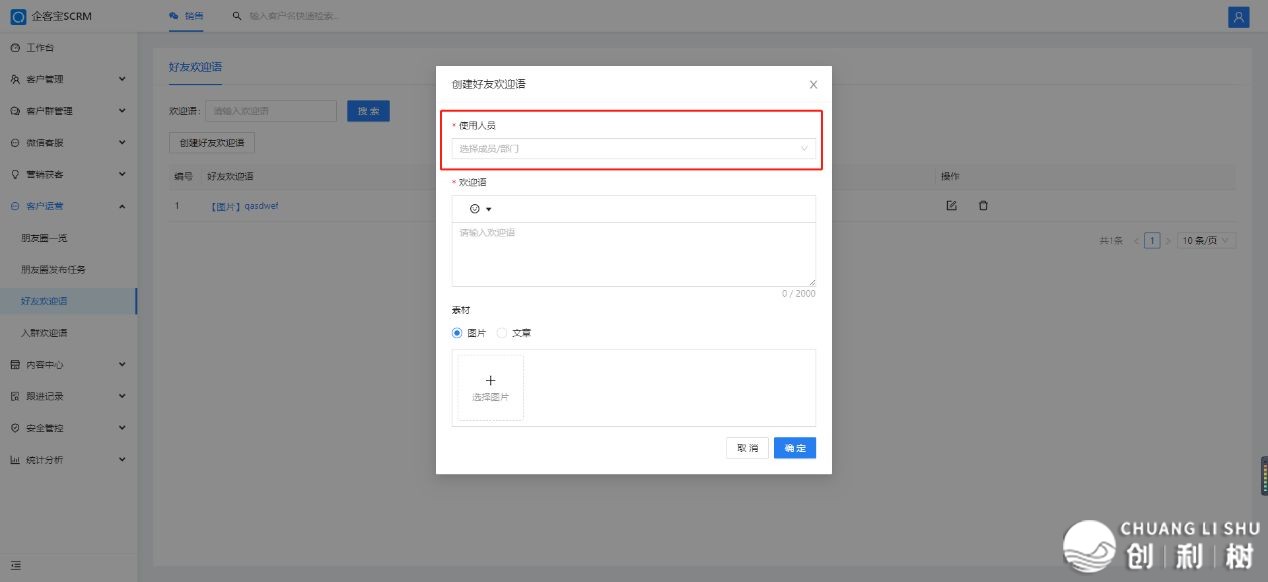This screenshot has width=1268, height=582.
Task: Click into the 请输入欢迎语 text area
Action: tap(633, 255)
